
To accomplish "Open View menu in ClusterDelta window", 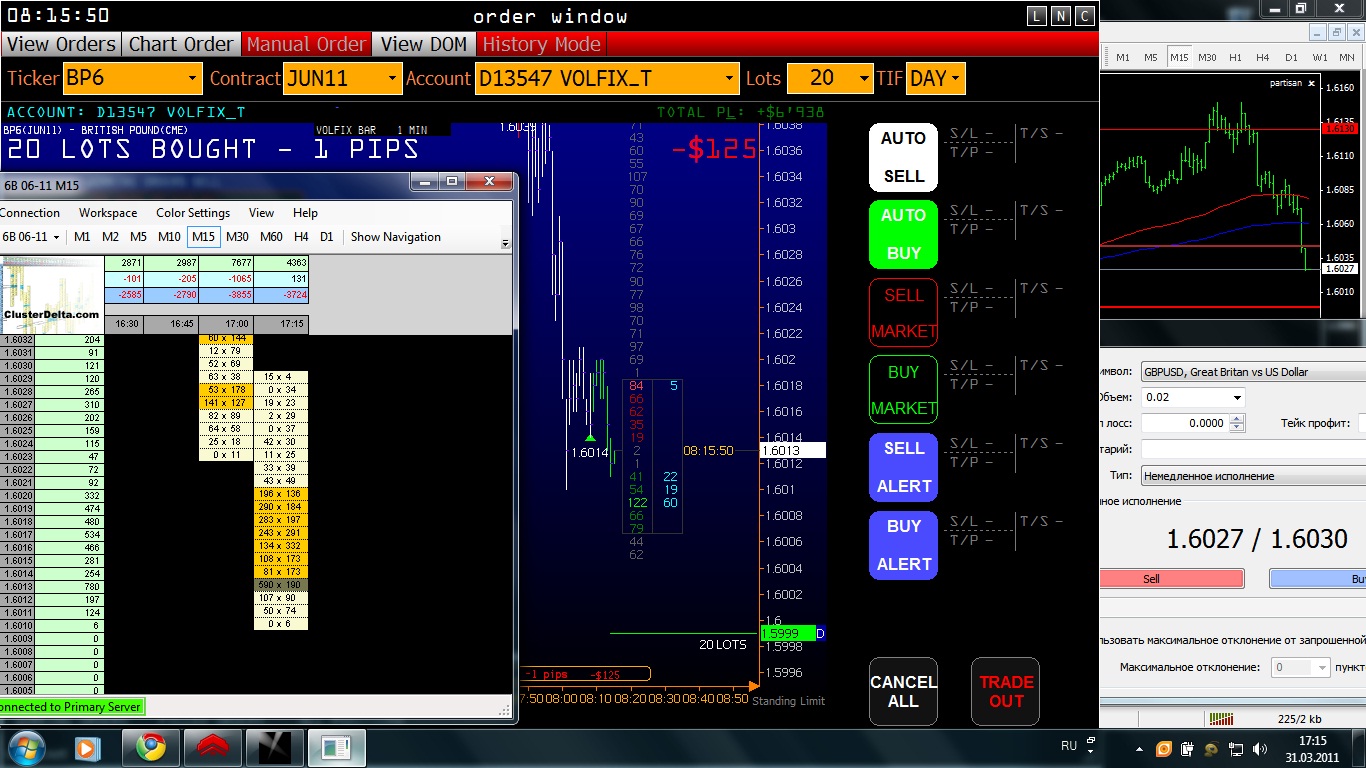I will [261, 213].
